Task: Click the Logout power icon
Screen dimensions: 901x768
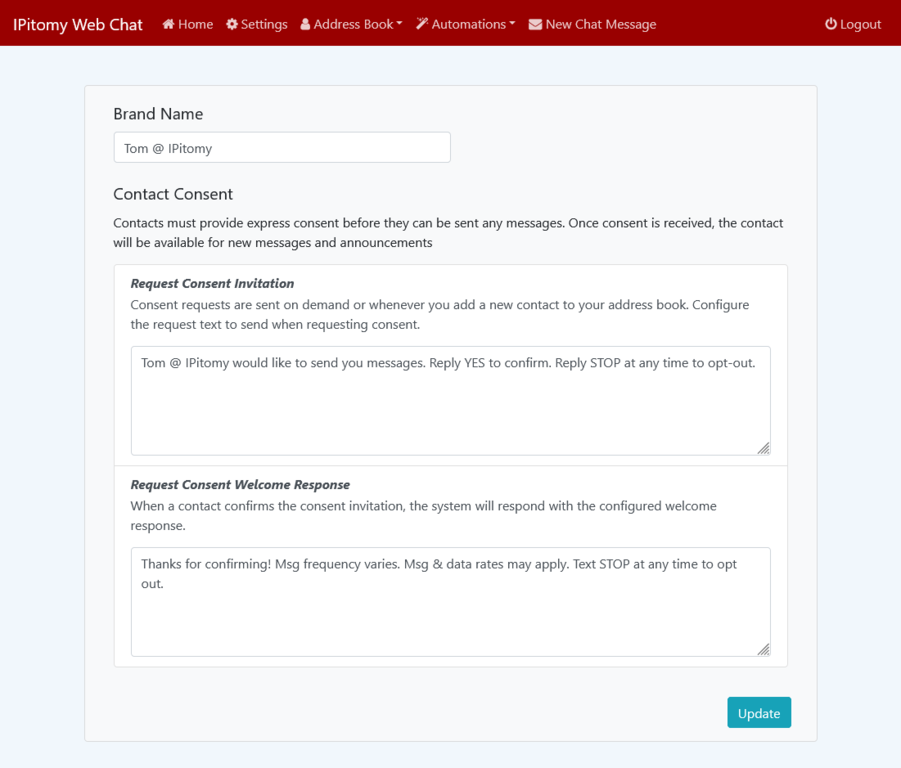Action: tap(830, 24)
